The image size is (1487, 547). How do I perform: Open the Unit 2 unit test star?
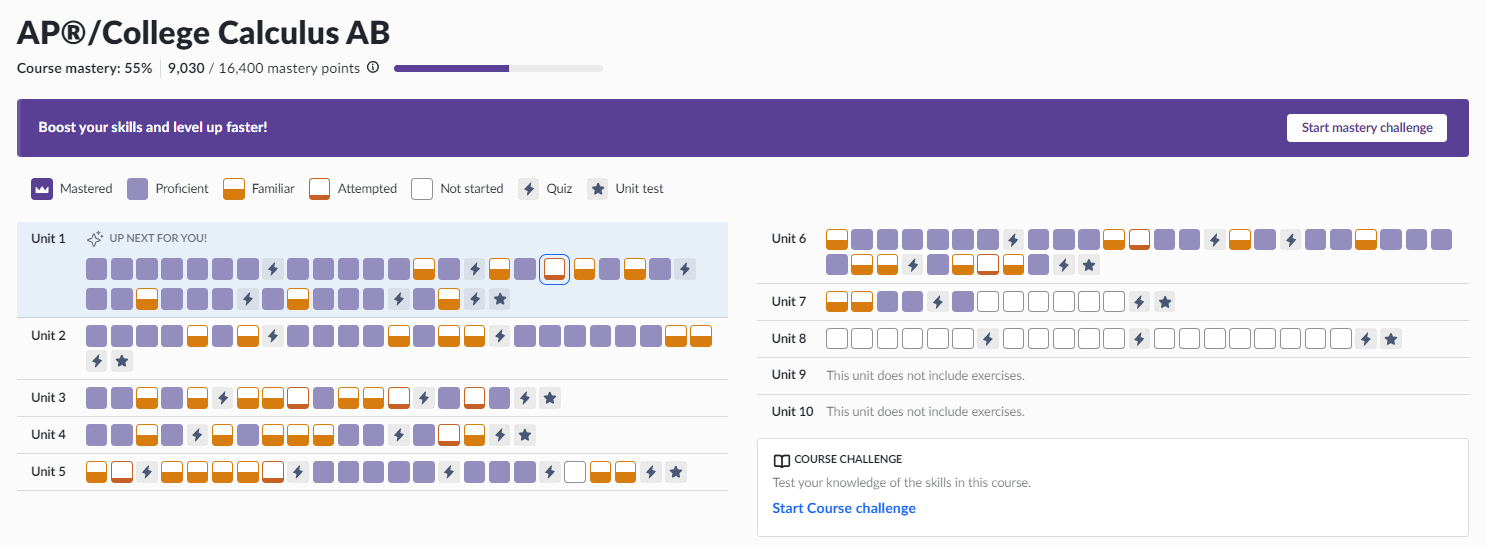(122, 360)
